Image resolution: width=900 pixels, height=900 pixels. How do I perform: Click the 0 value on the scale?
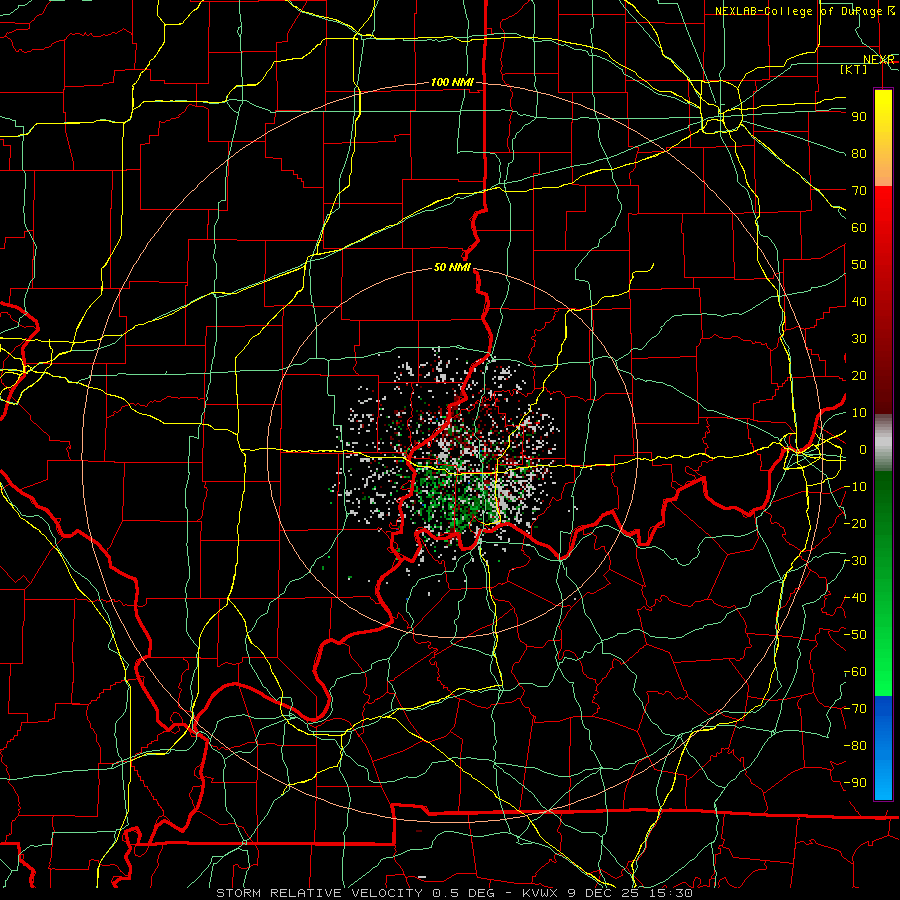coord(863,450)
